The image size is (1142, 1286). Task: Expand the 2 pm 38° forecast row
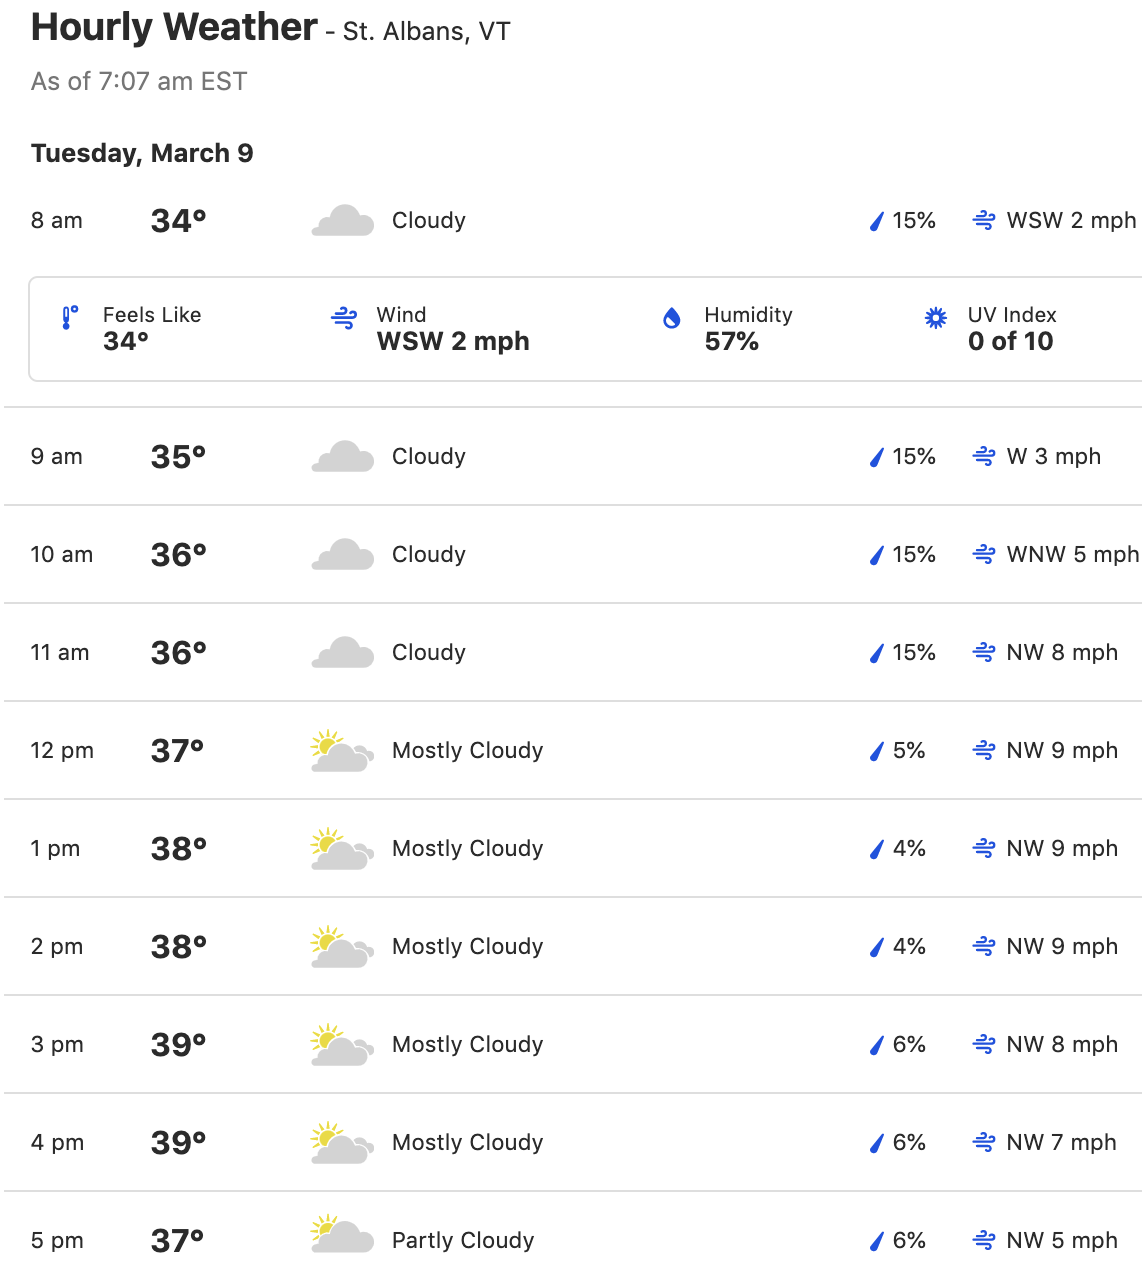(x=573, y=947)
